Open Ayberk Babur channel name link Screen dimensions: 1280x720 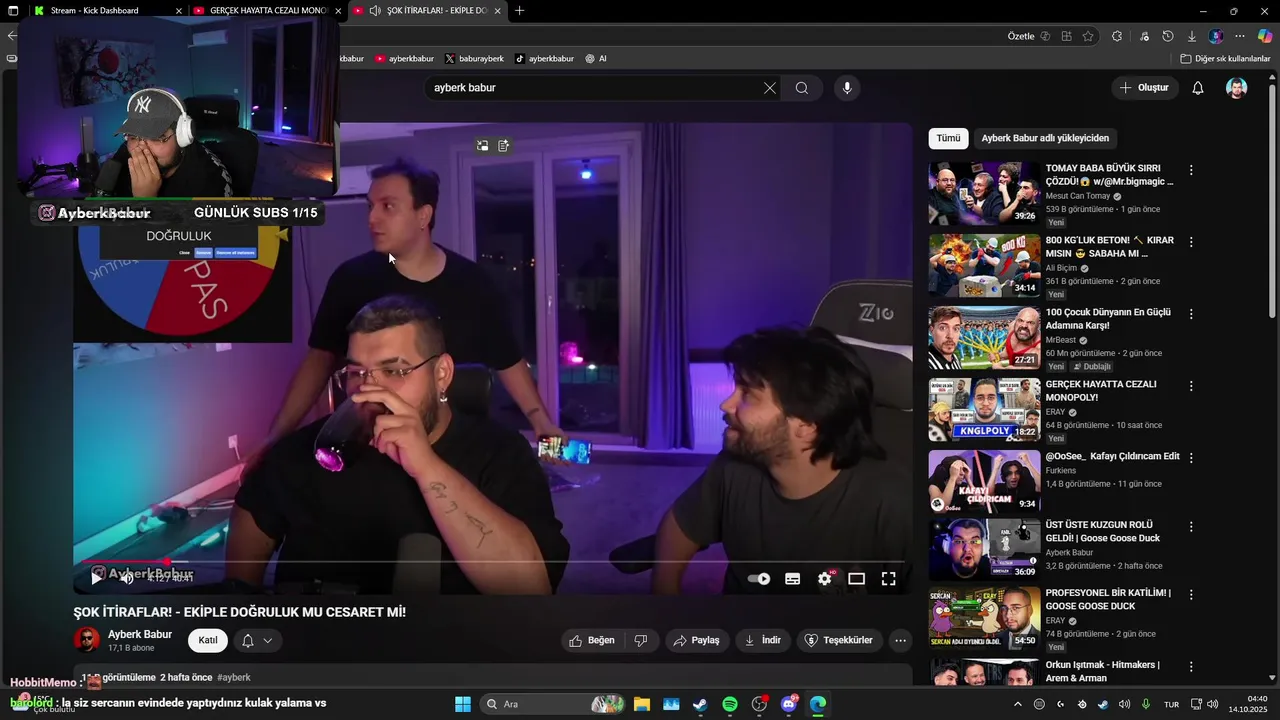[140, 634]
